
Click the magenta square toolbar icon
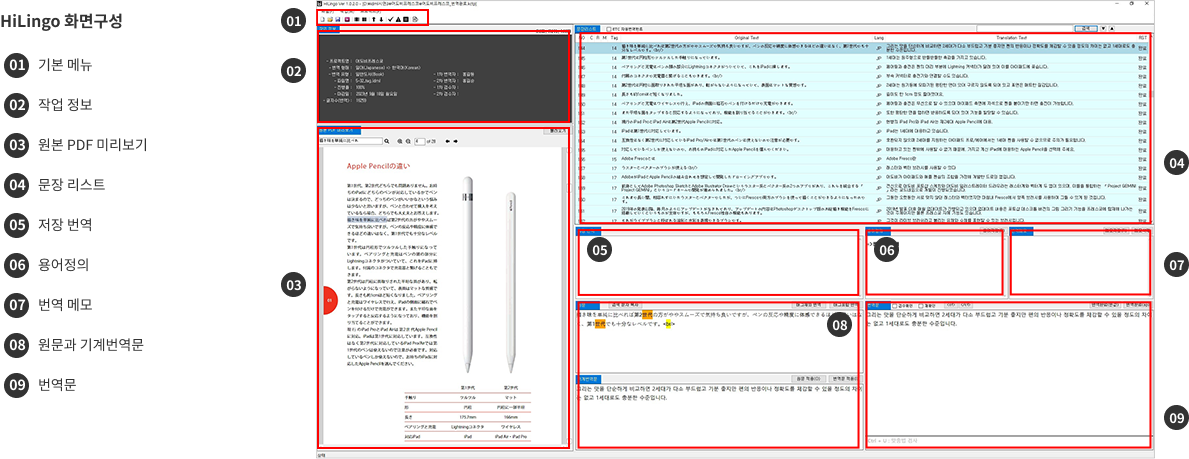[347, 19]
